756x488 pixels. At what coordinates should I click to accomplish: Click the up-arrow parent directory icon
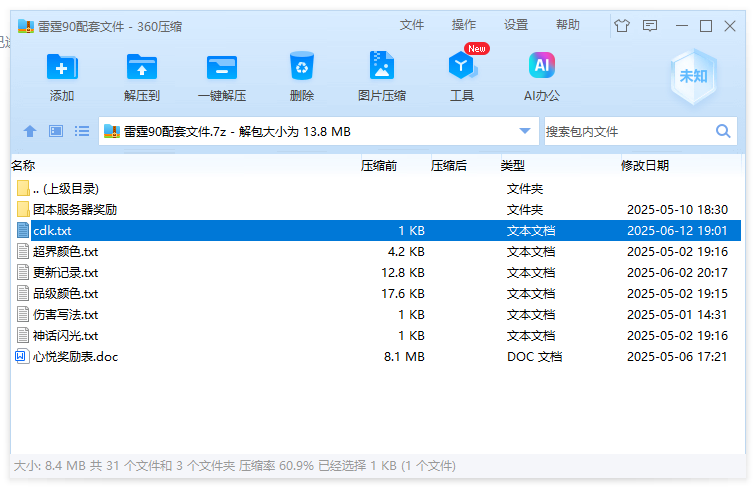30,131
